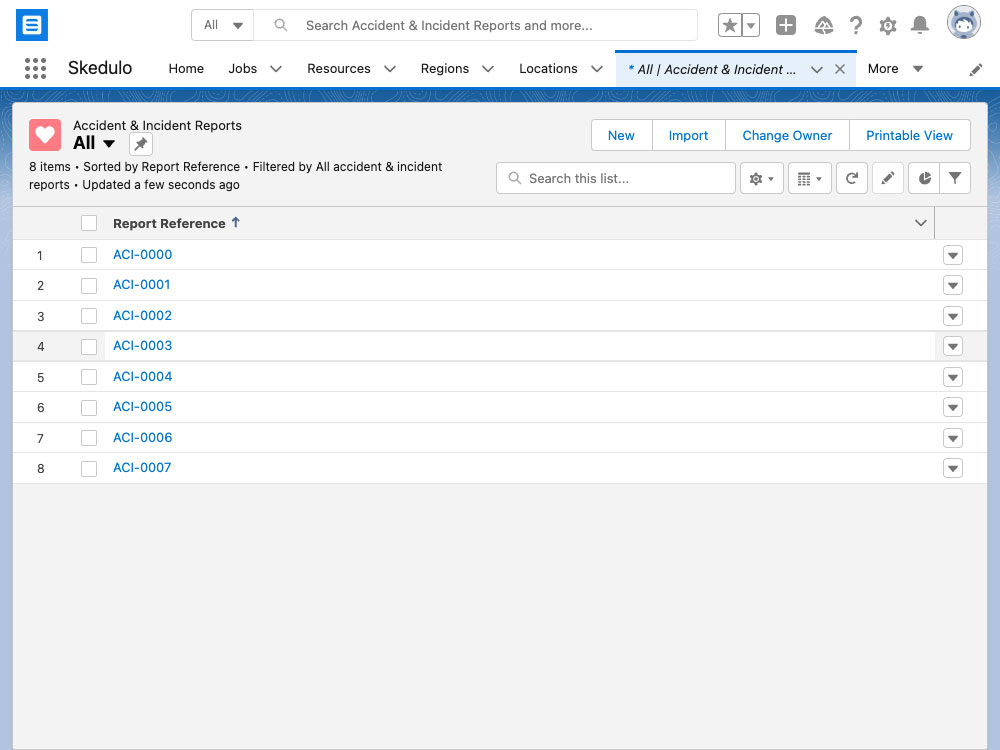Open the Help question mark icon
Image resolution: width=1000 pixels, height=750 pixels.
click(x=856, y=26)
